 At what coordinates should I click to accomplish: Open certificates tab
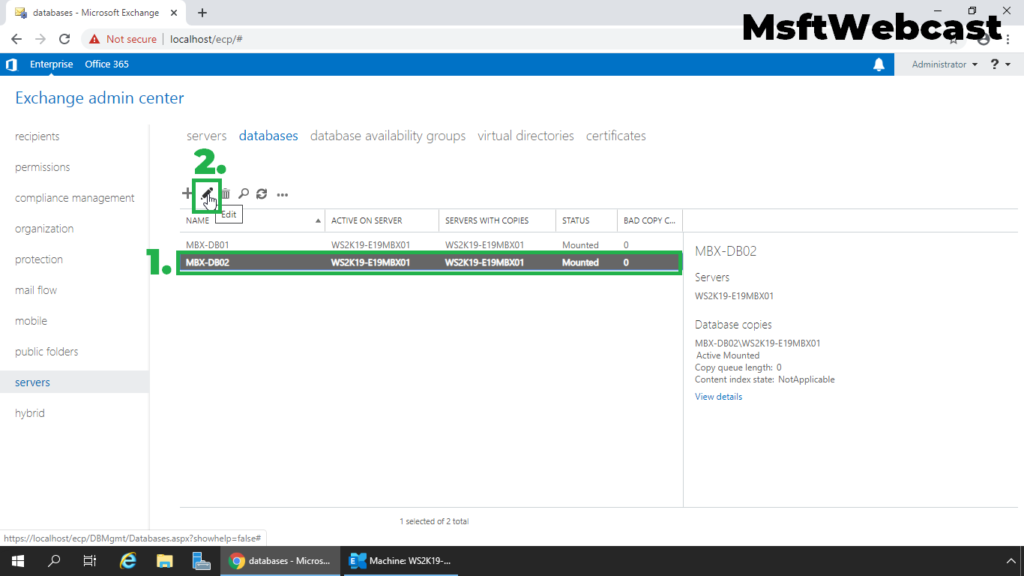pyautogui.click(x=616, y=136)
